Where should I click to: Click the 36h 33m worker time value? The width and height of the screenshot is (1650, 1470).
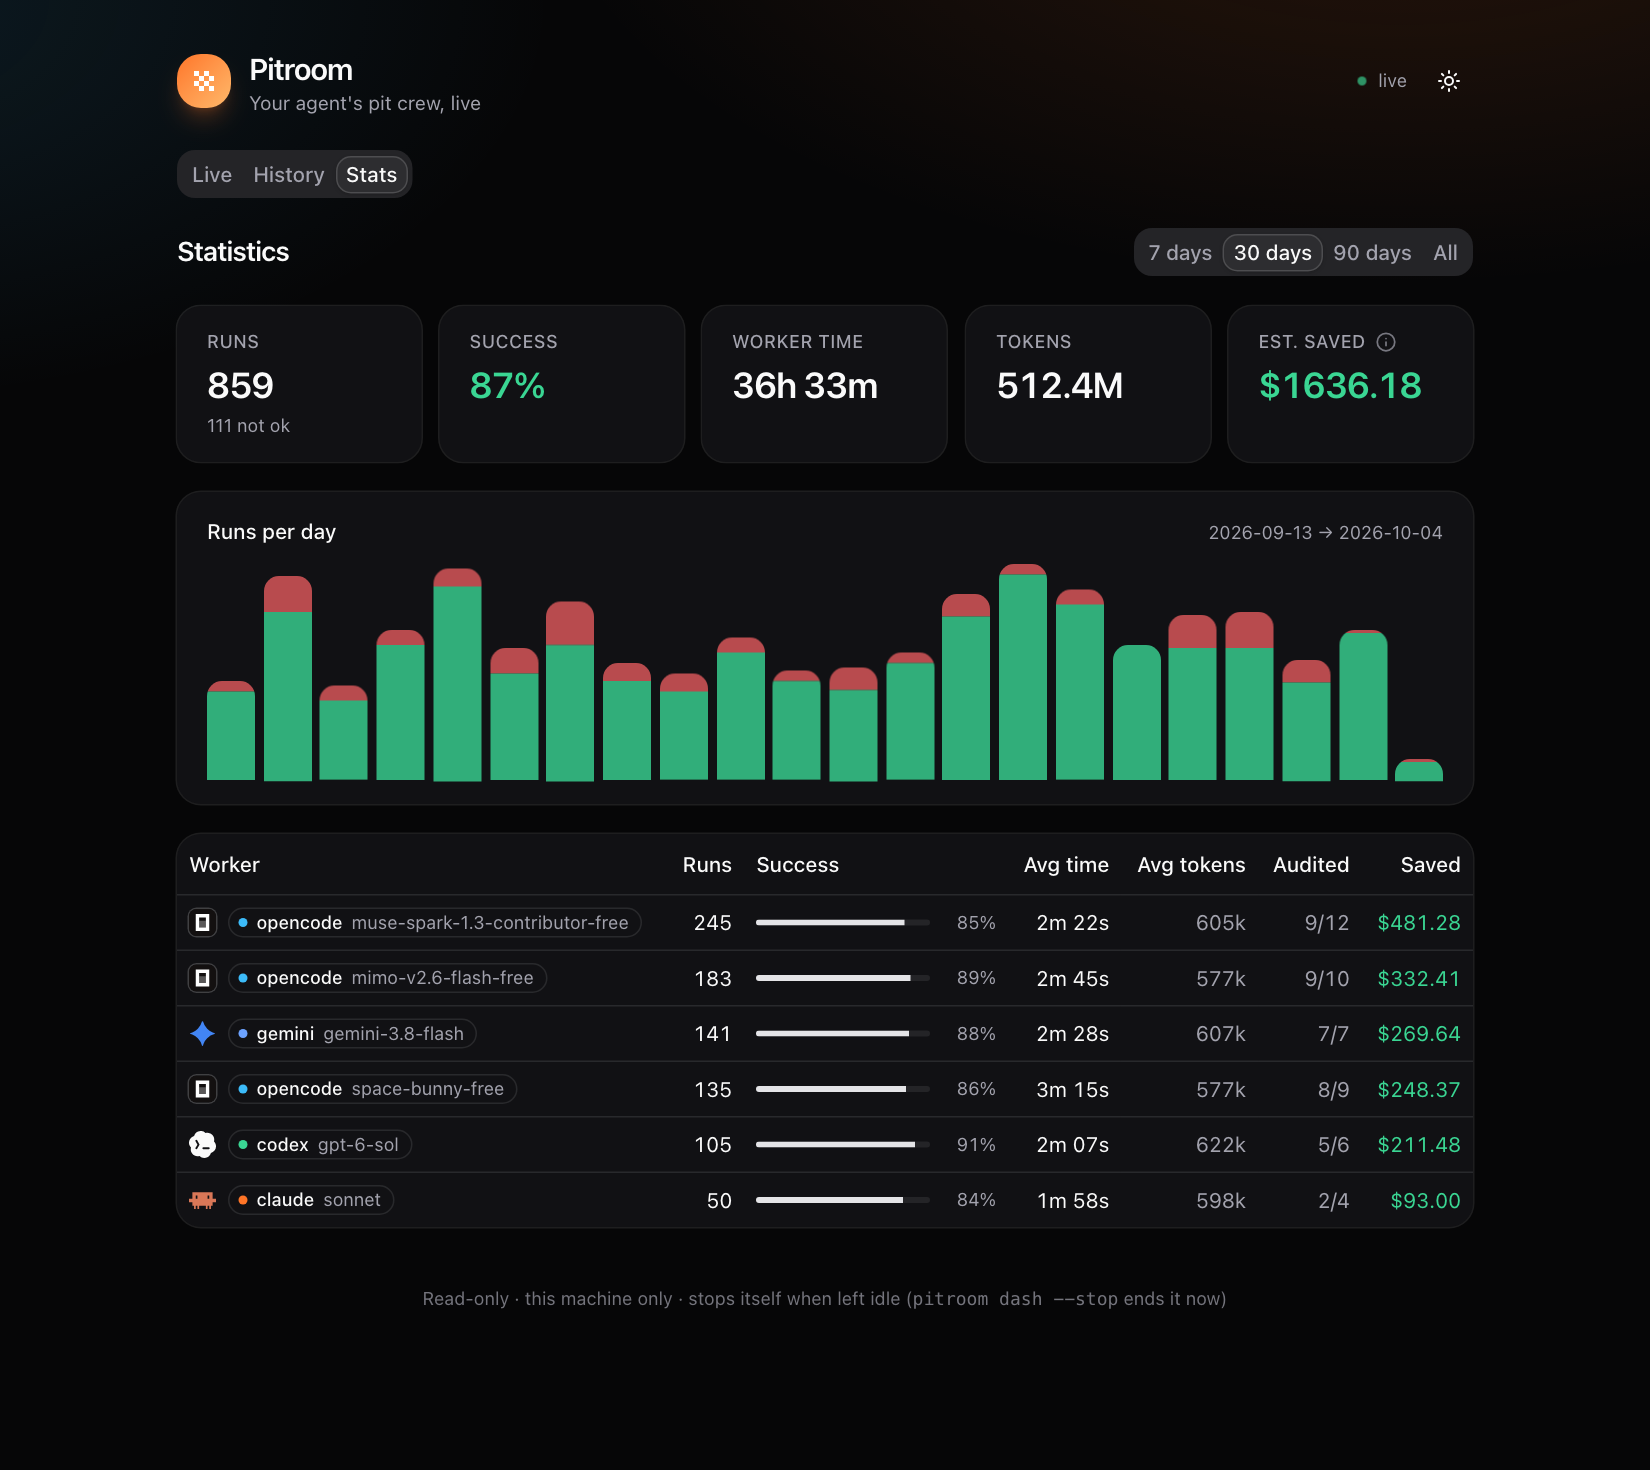click(805, 386)
